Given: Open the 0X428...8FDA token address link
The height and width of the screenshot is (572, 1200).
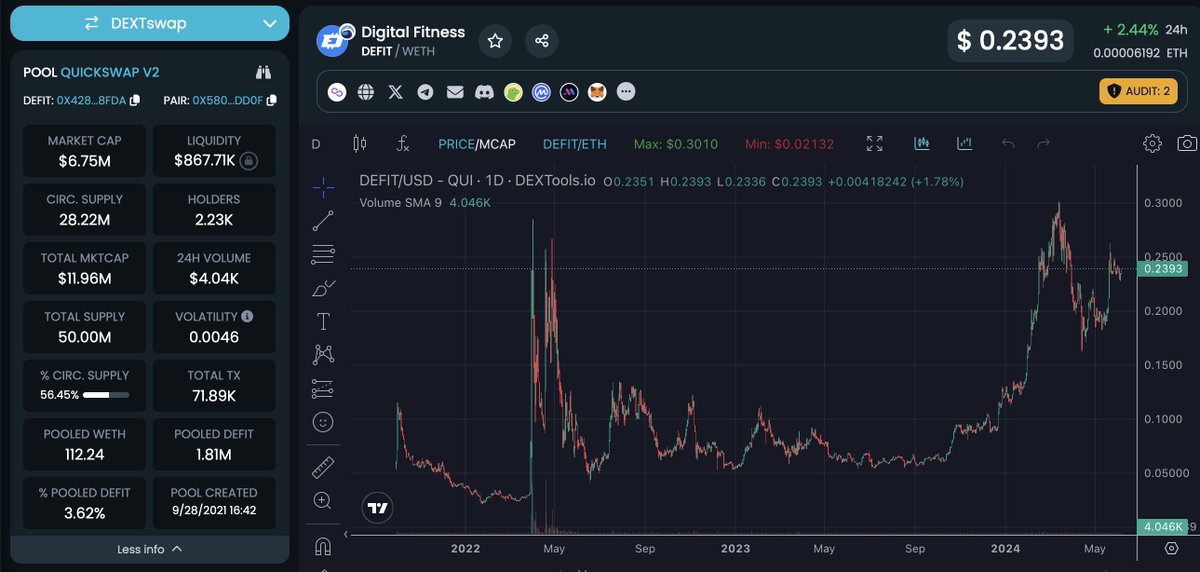Looking at the screenshot, I should pos(92,100).
